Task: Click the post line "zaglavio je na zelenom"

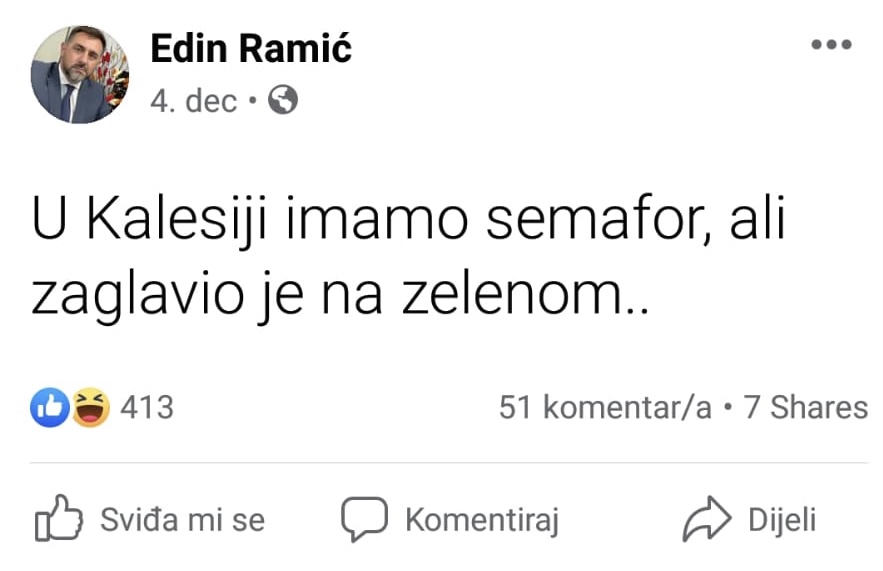Action: point(340,297)
